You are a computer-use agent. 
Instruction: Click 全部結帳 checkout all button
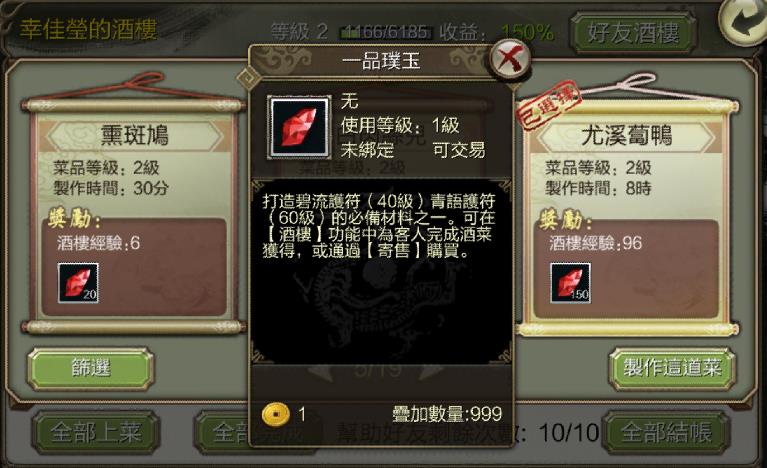tap(666, 433)
